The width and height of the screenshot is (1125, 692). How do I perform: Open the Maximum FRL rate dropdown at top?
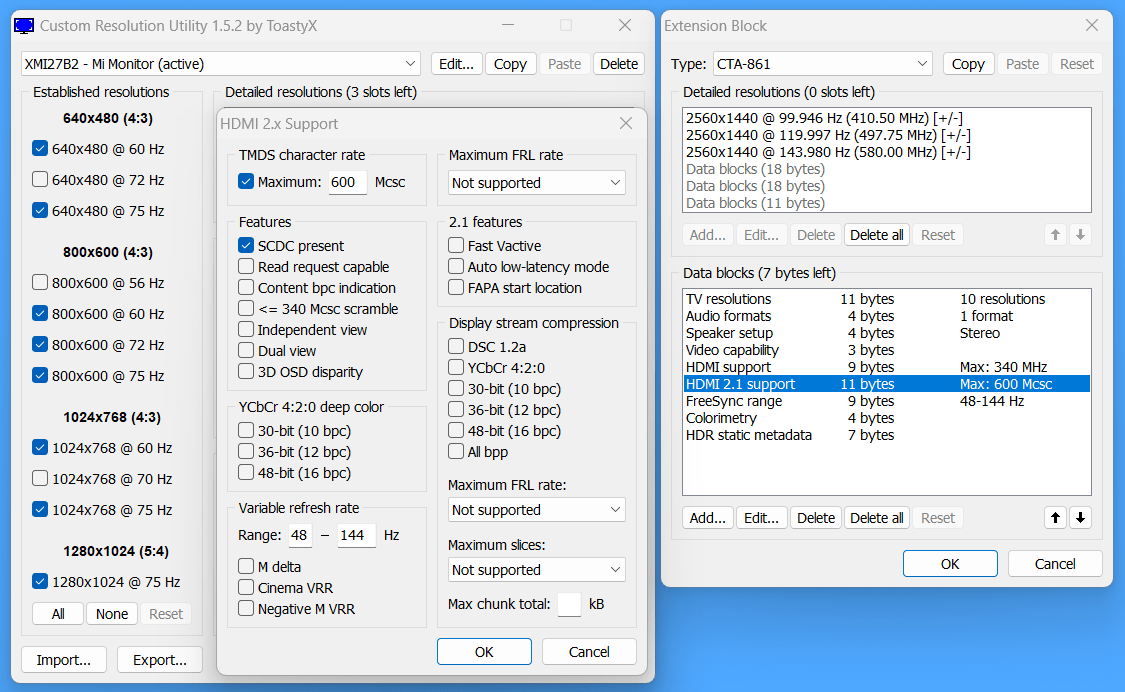pyautogui.click(x=537, y=183)
